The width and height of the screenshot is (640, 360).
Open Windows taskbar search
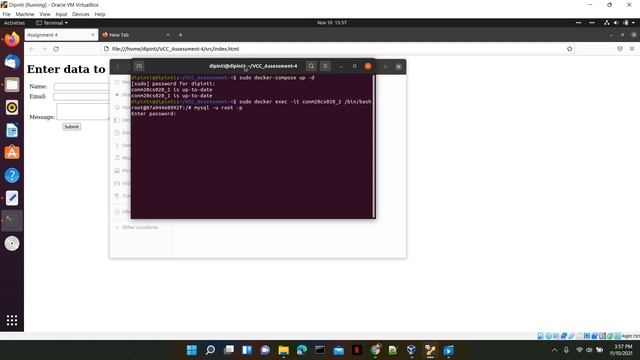(x=210, y=350)
